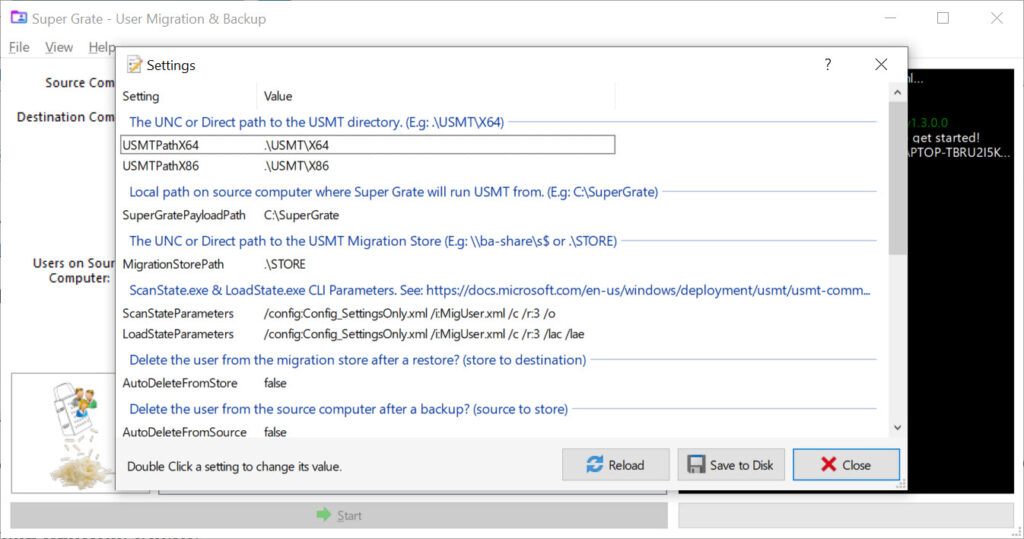Viewport: 1024px width, 539px height.
Task: Click the scroll up arrow in Settings list
Action: point(897,93)
